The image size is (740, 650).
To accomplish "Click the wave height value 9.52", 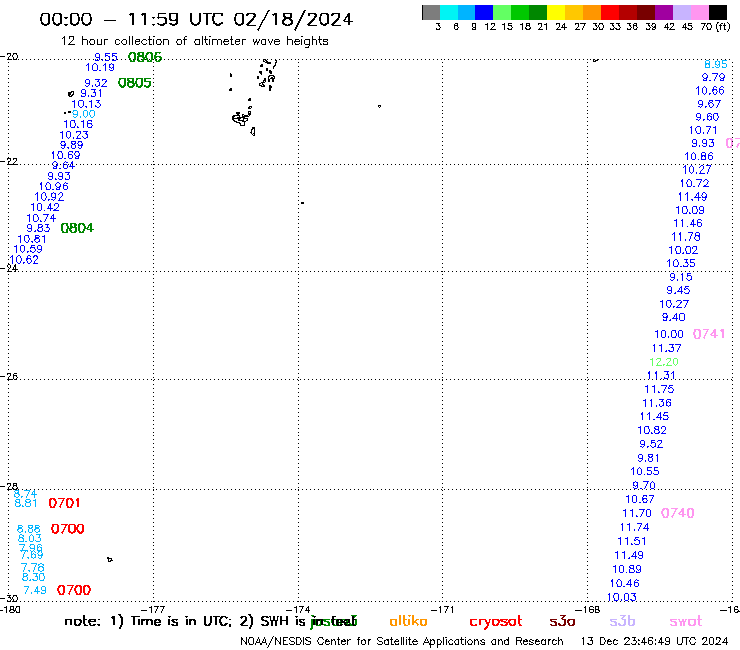I will coord(651,444).
